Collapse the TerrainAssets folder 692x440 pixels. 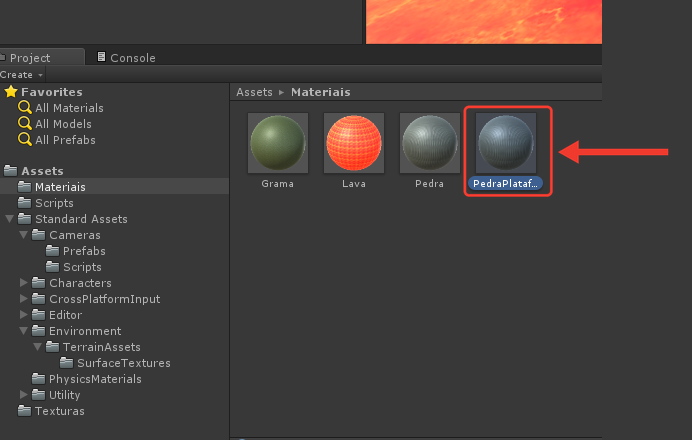(x=38, y=346)
